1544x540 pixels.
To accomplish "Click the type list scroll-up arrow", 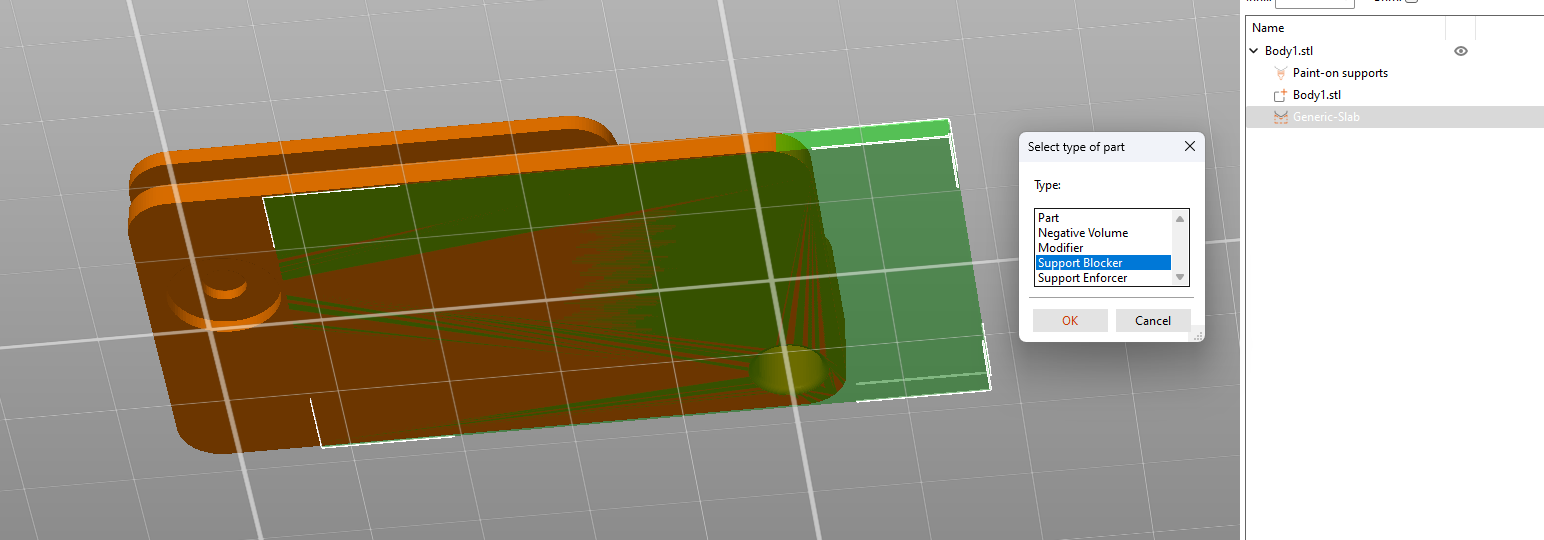I will click(1180, 219).
